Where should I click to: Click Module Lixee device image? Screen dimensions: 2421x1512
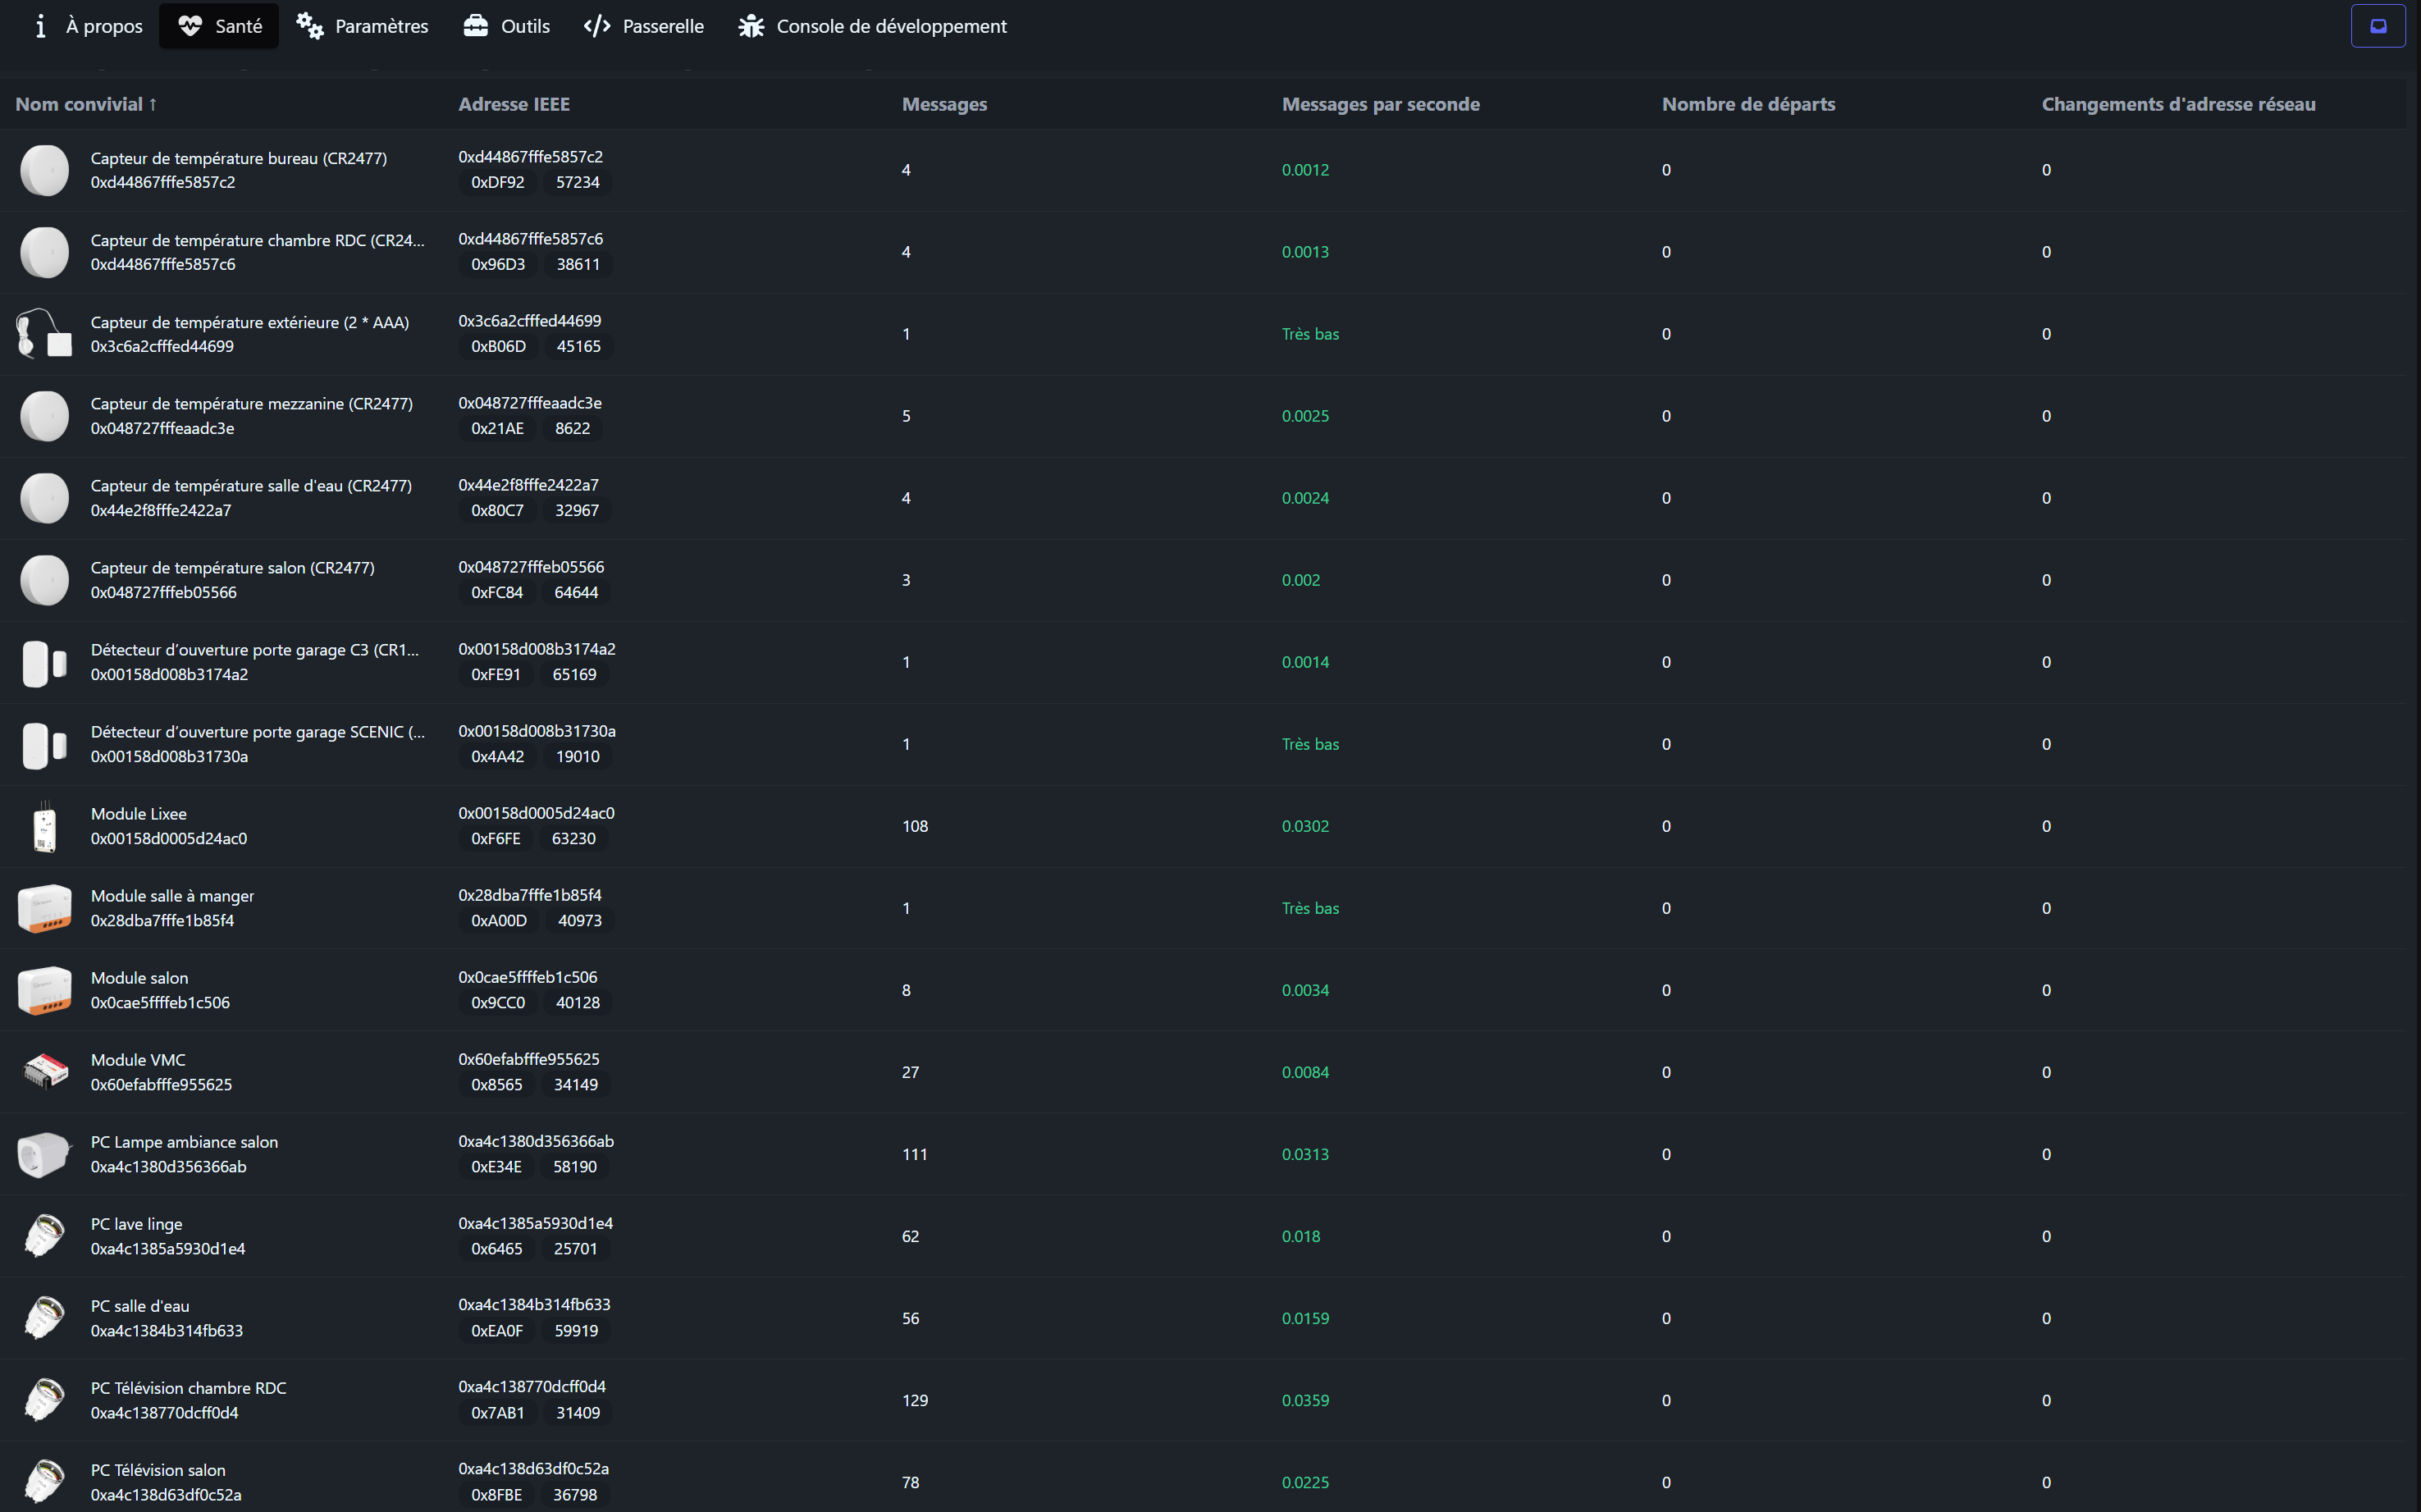pyautogui.click(x=44, y=826)
